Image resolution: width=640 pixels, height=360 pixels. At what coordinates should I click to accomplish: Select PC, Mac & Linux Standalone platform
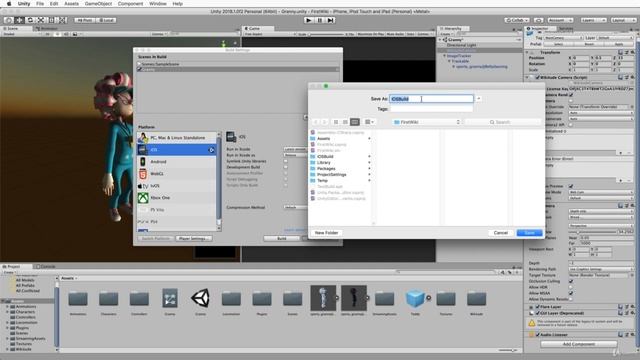pos(177,138)
